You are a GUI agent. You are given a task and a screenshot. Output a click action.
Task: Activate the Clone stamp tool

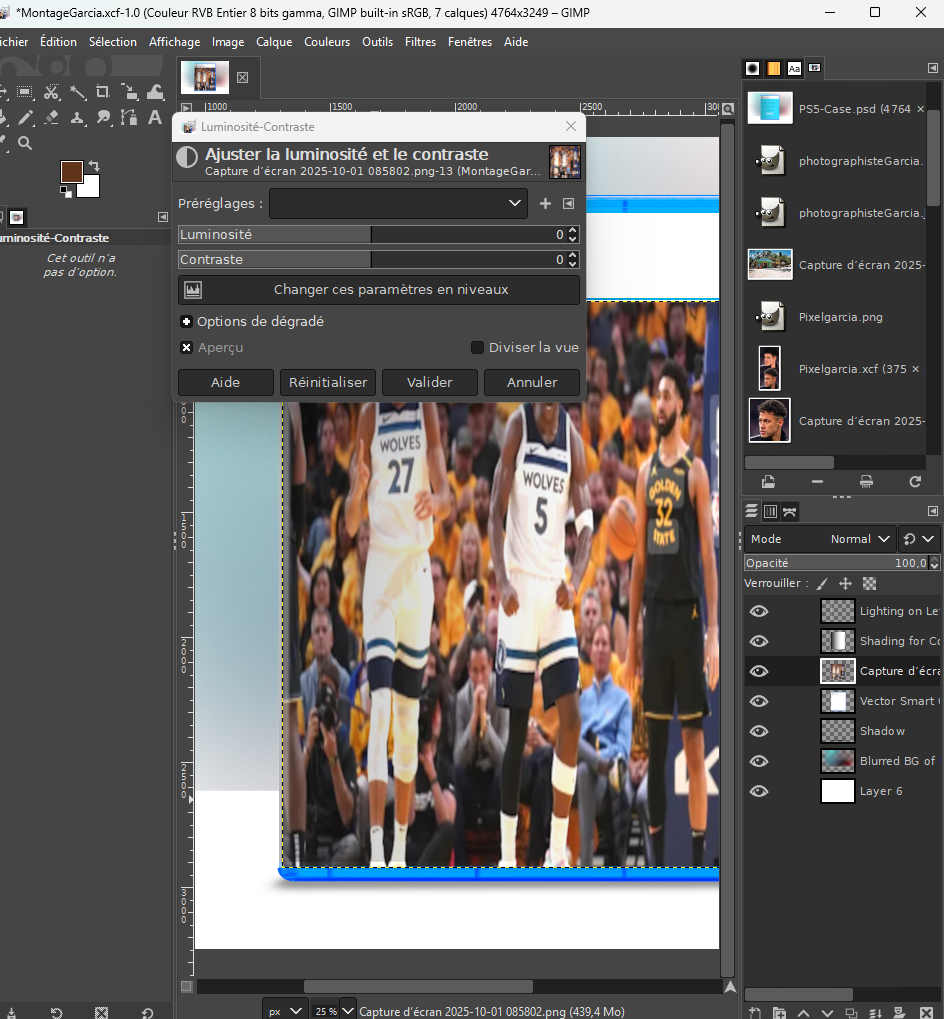78,118
